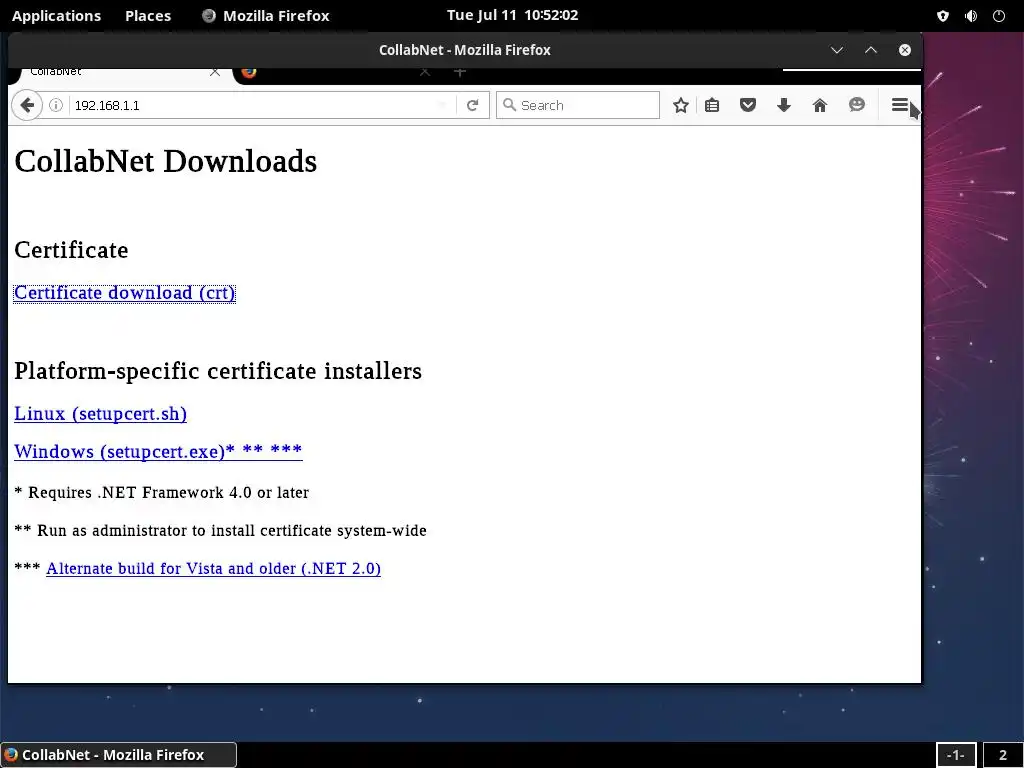Open Linux (setupcert.sh) link
The image size is (1024, 768).
coord(101,413)
